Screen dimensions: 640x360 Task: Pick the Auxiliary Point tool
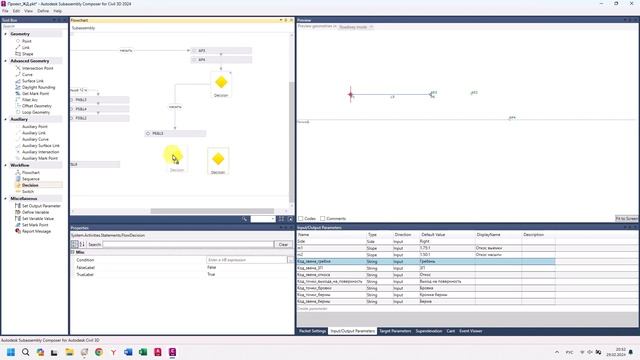click(x=35, y=127)
